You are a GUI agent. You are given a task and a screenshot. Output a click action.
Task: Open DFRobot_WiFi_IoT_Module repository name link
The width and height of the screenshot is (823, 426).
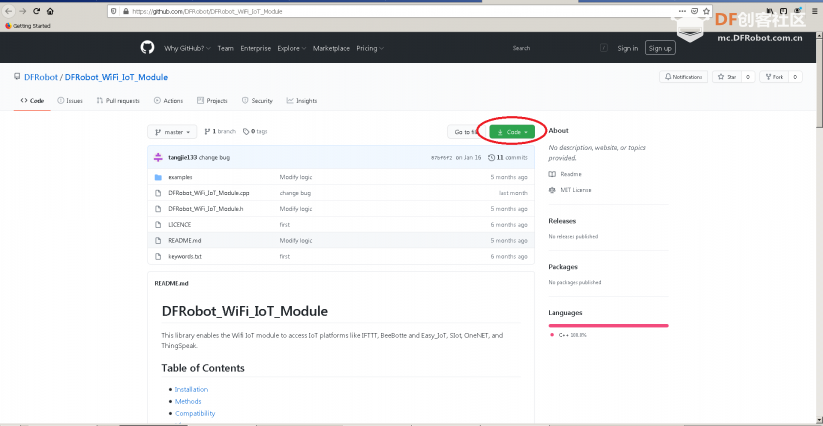[x=117, y=77]
